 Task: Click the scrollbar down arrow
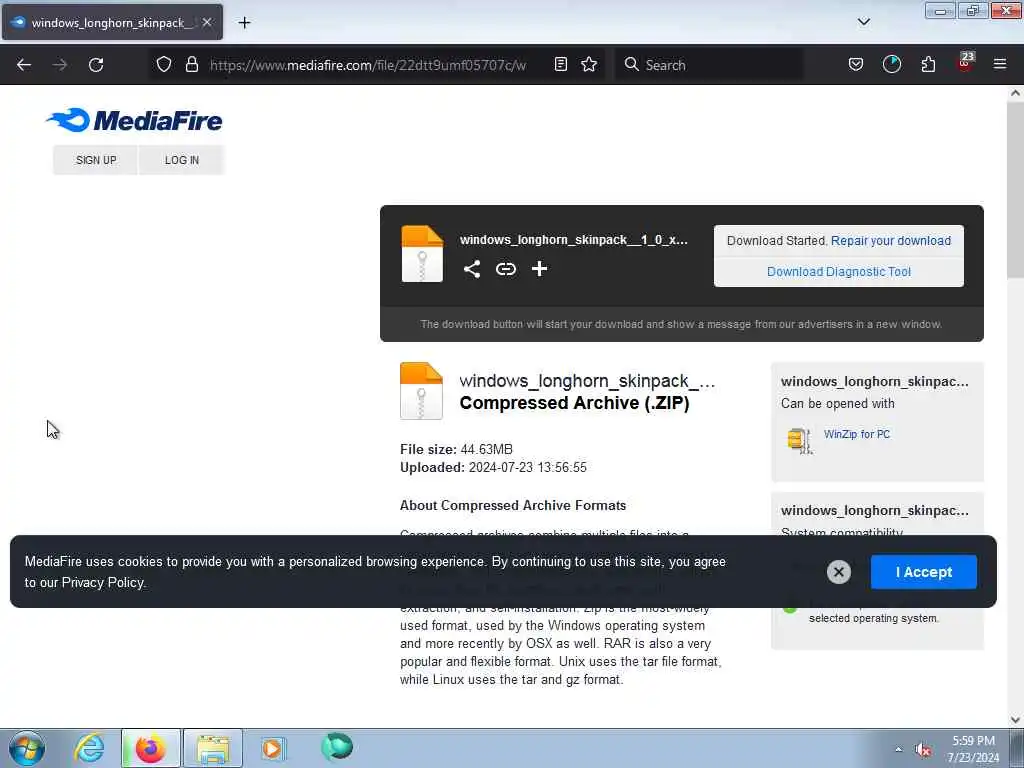click(1015, 720)
